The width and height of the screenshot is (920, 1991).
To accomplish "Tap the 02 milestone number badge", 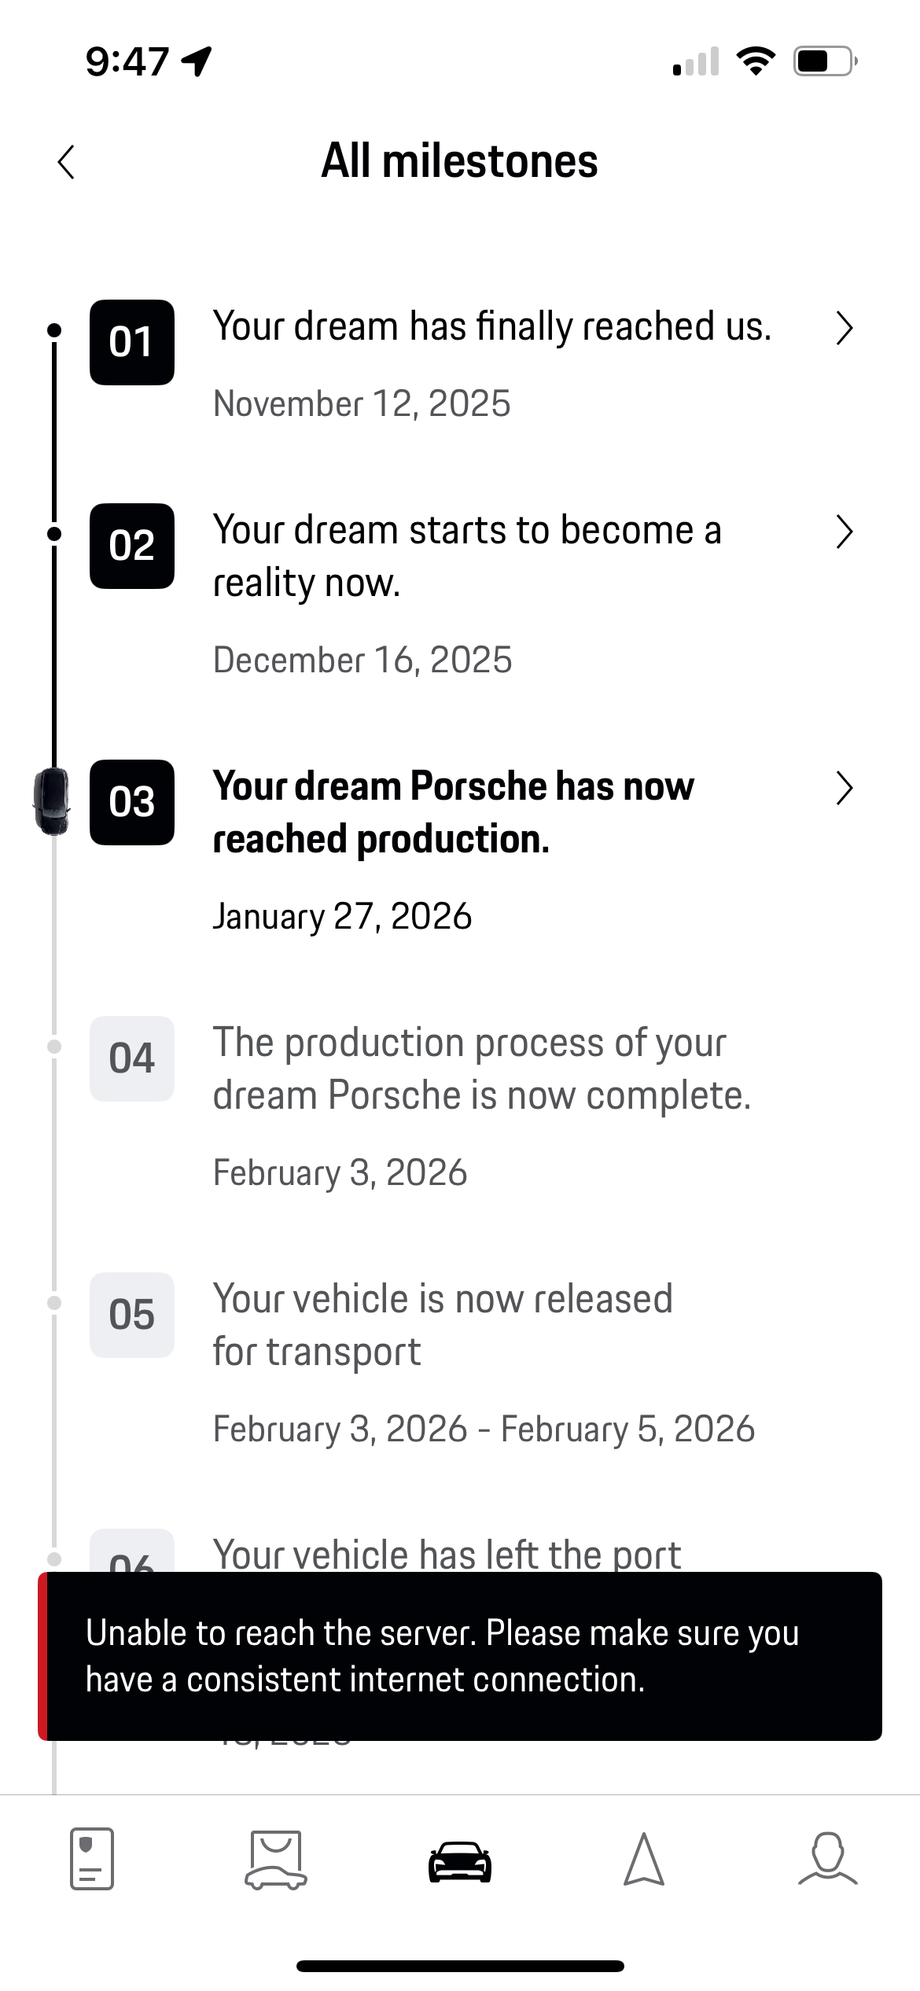I will pos(132,546).
